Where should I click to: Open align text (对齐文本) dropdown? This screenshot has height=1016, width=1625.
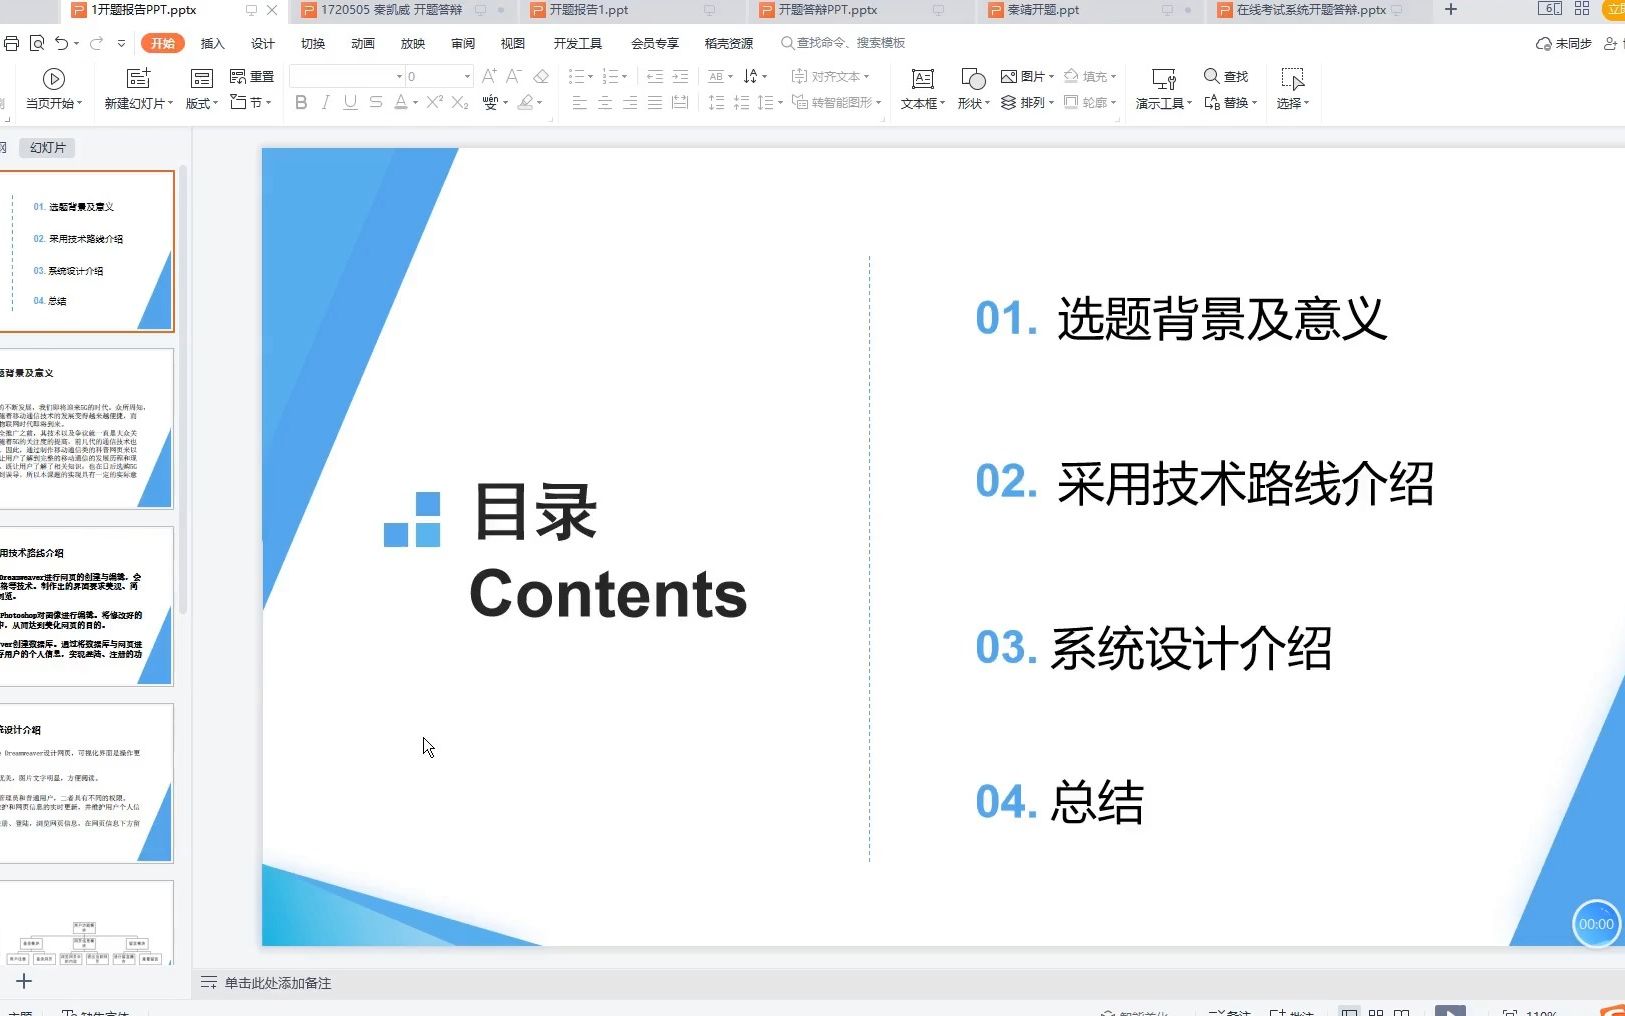tap(830, 76)
